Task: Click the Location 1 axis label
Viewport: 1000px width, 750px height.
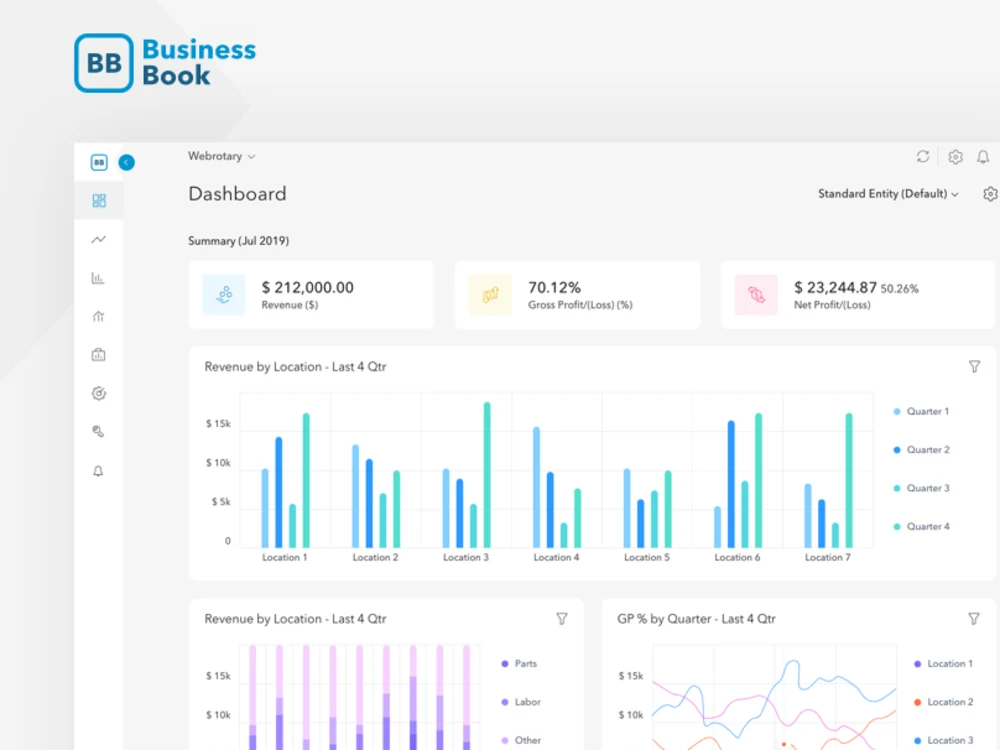Action: (284, 557)
